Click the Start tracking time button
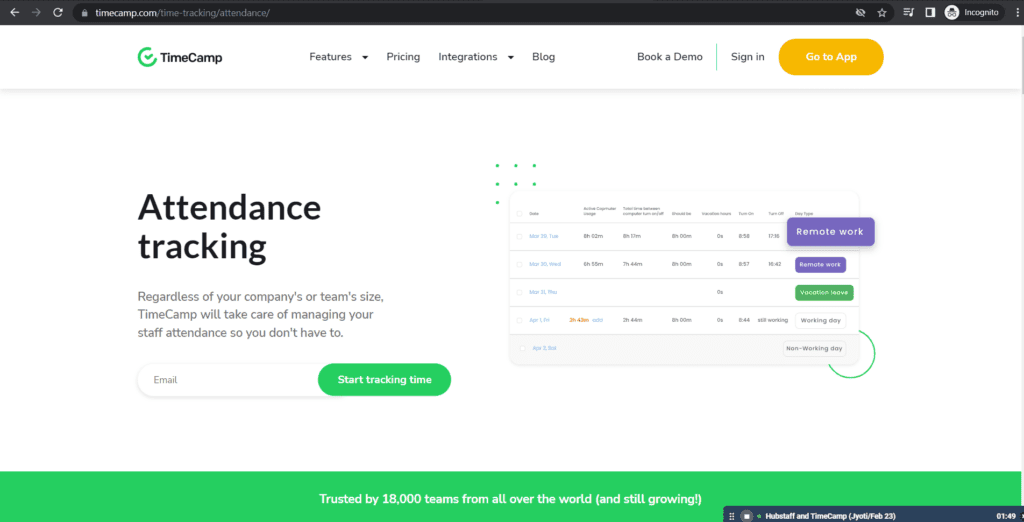The height and width of the screenshot is (522, 1024). [384, 380]
